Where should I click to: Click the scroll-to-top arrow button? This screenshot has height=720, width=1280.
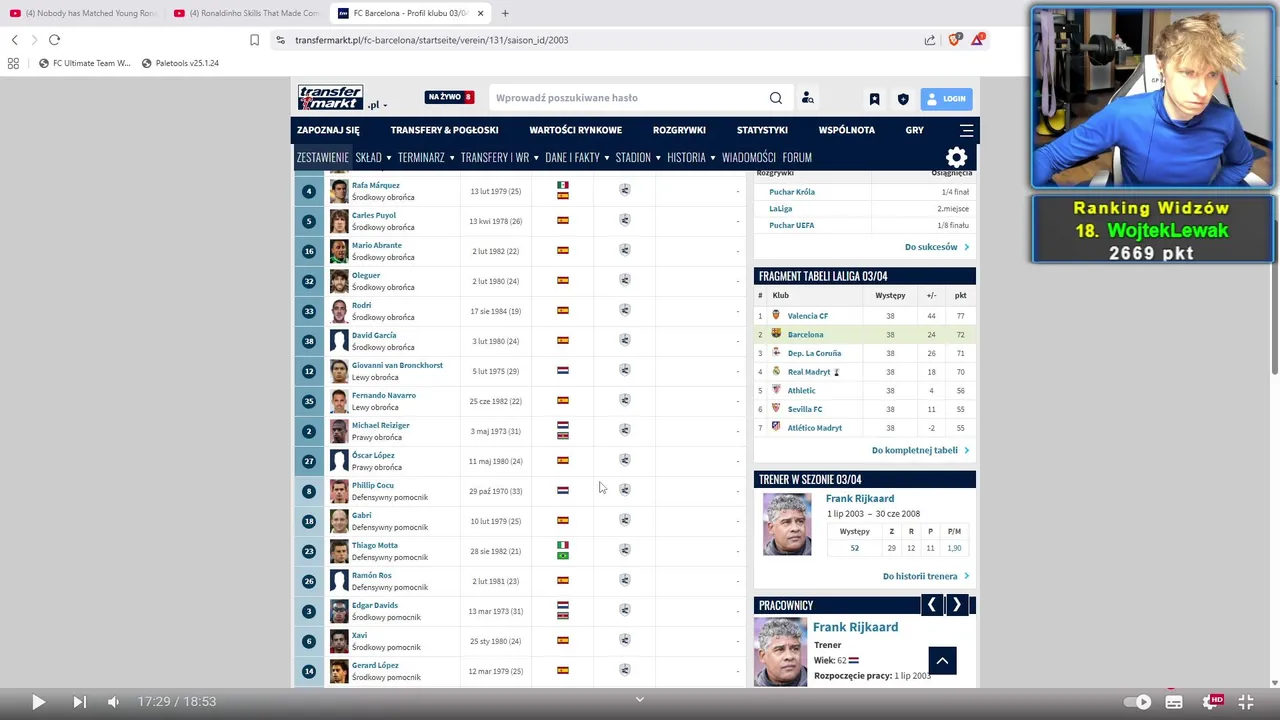coord(942,661)
